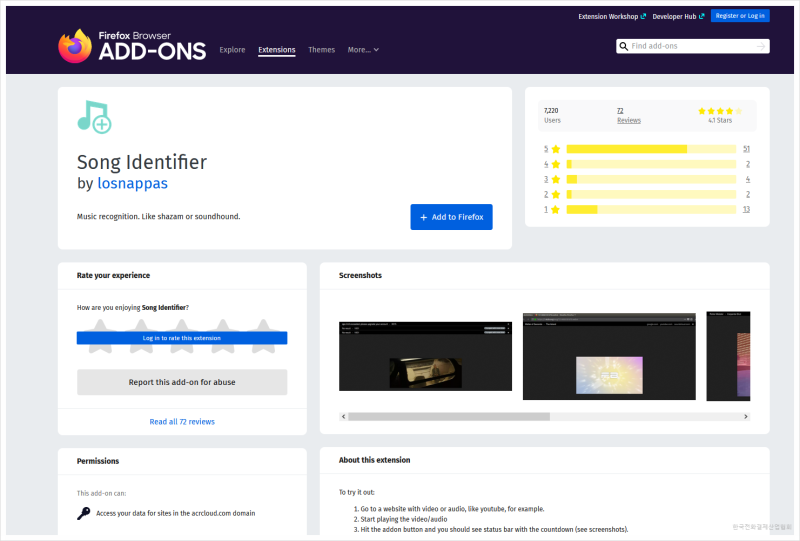
Task: Open the second screenshot with colorful image
Action: click(609, 356)
